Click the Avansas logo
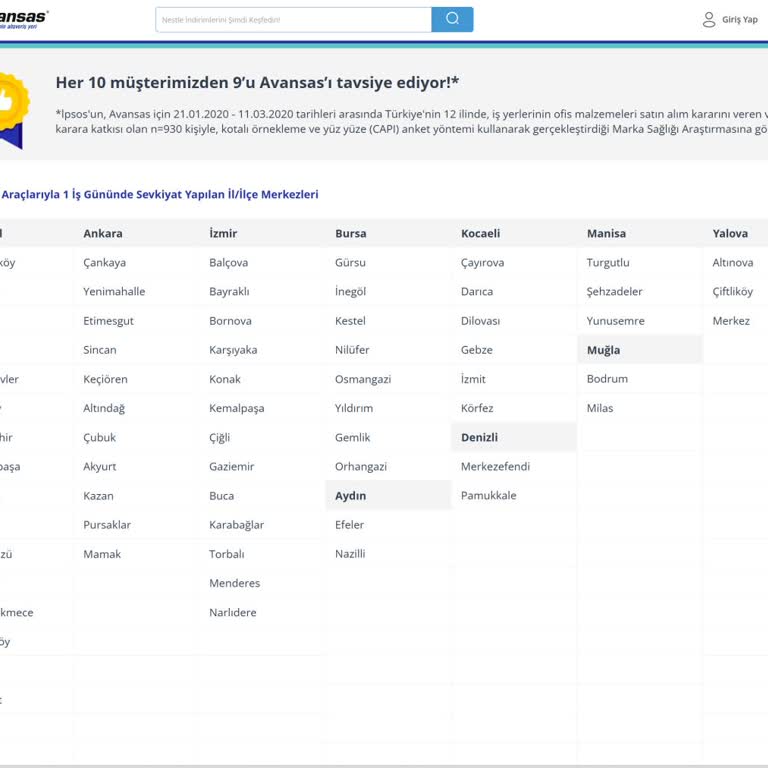The height and width of the screenshot is (768, 768). coord(23,19)
